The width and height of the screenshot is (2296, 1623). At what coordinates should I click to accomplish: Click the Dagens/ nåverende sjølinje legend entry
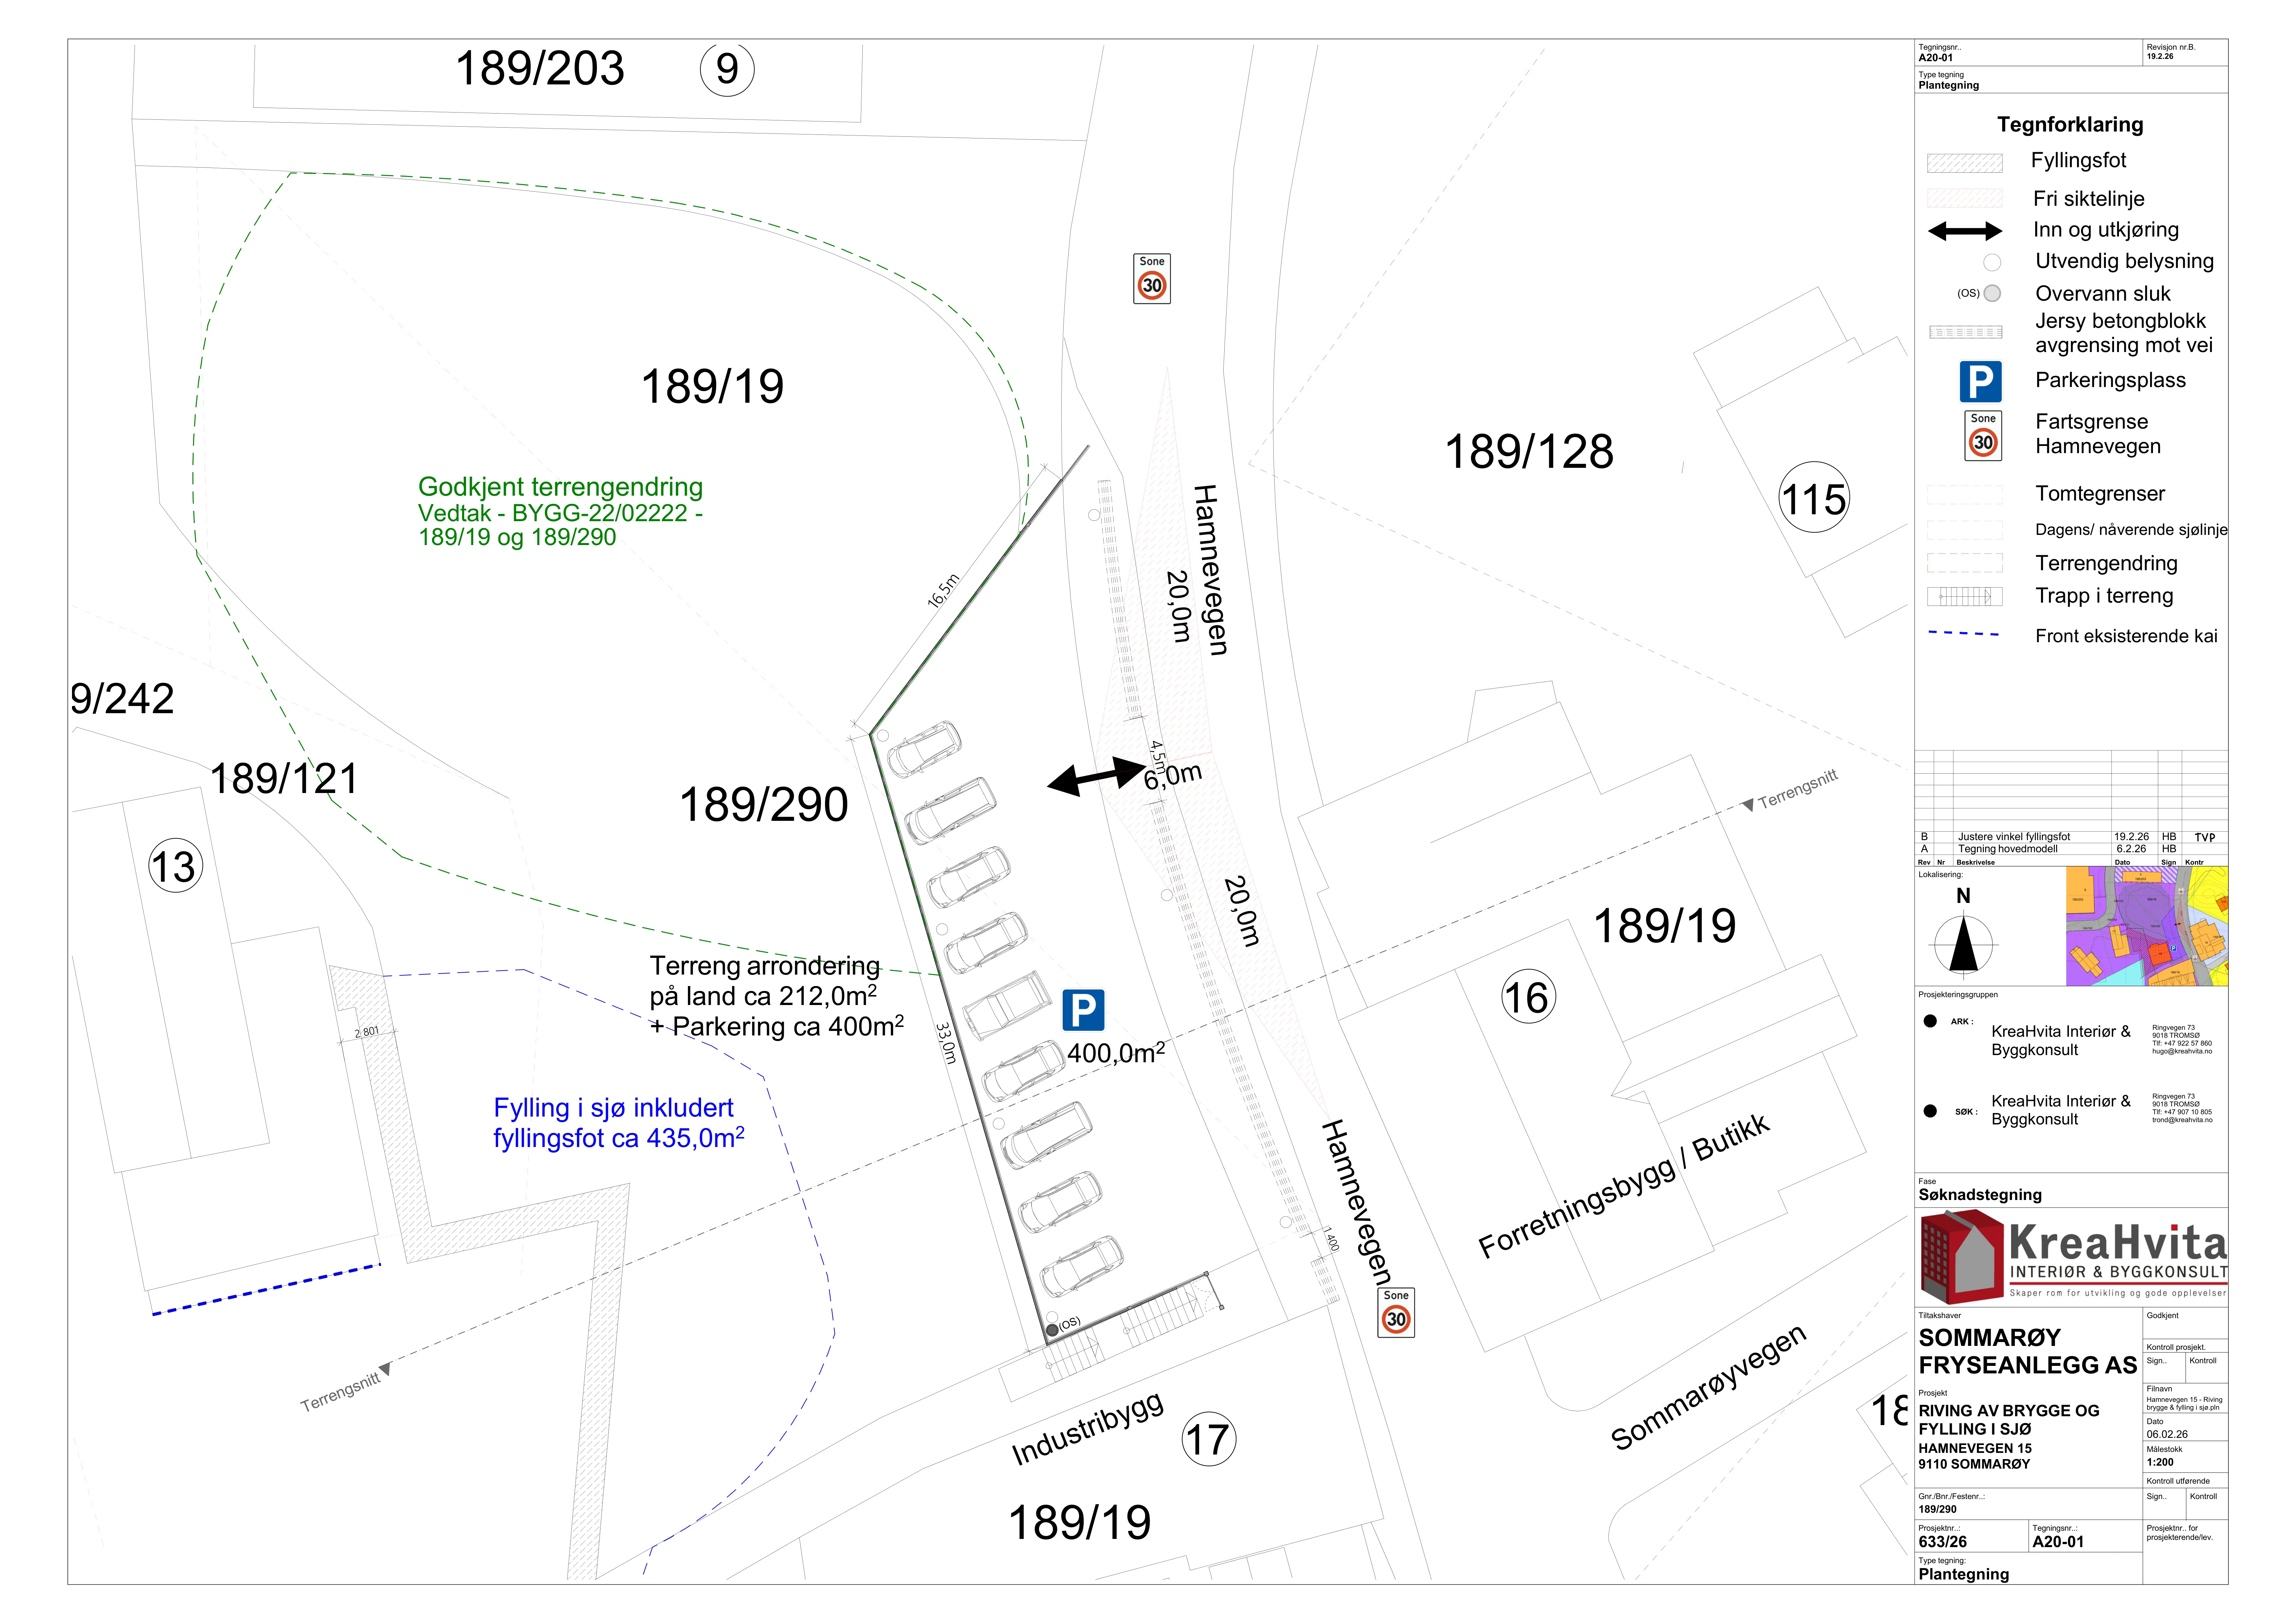(2131, 530)
